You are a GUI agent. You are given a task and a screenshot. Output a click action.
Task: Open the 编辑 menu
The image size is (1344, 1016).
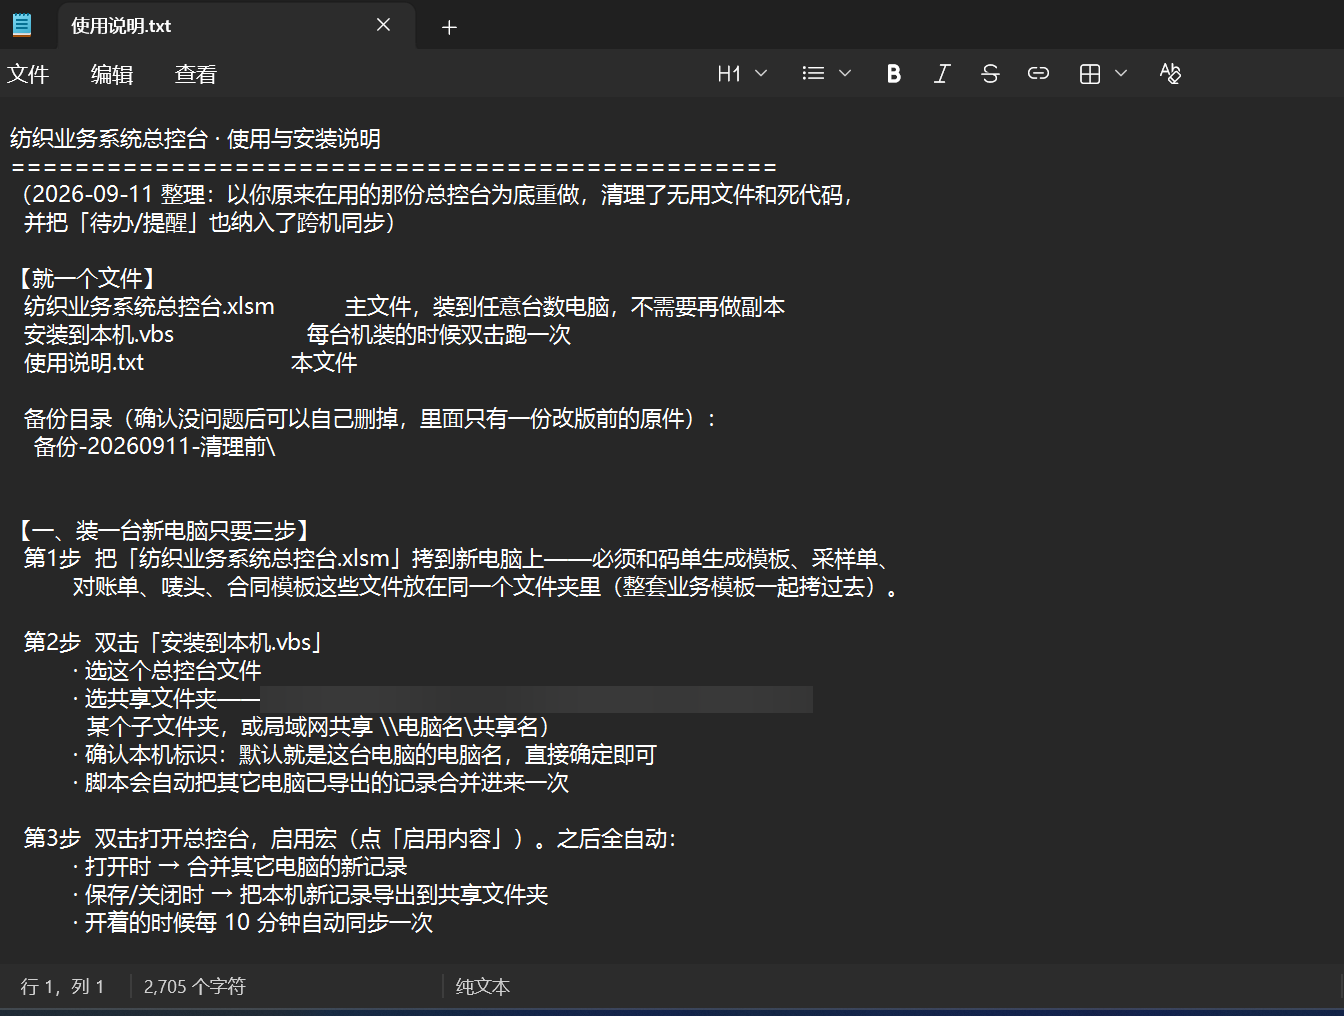112,74
